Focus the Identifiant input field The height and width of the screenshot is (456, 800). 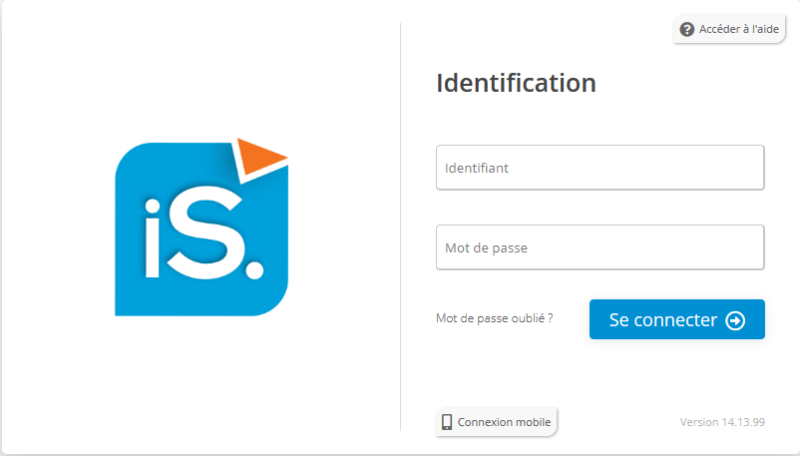tap(600, 167)
